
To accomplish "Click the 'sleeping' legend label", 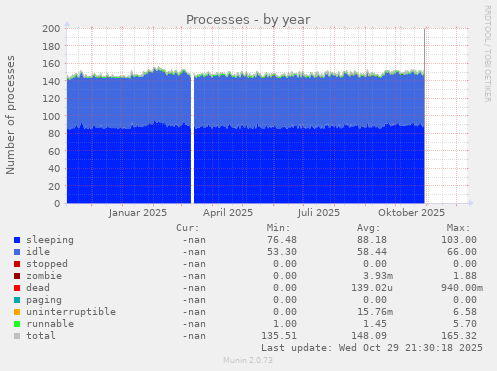I will (50, 240).
